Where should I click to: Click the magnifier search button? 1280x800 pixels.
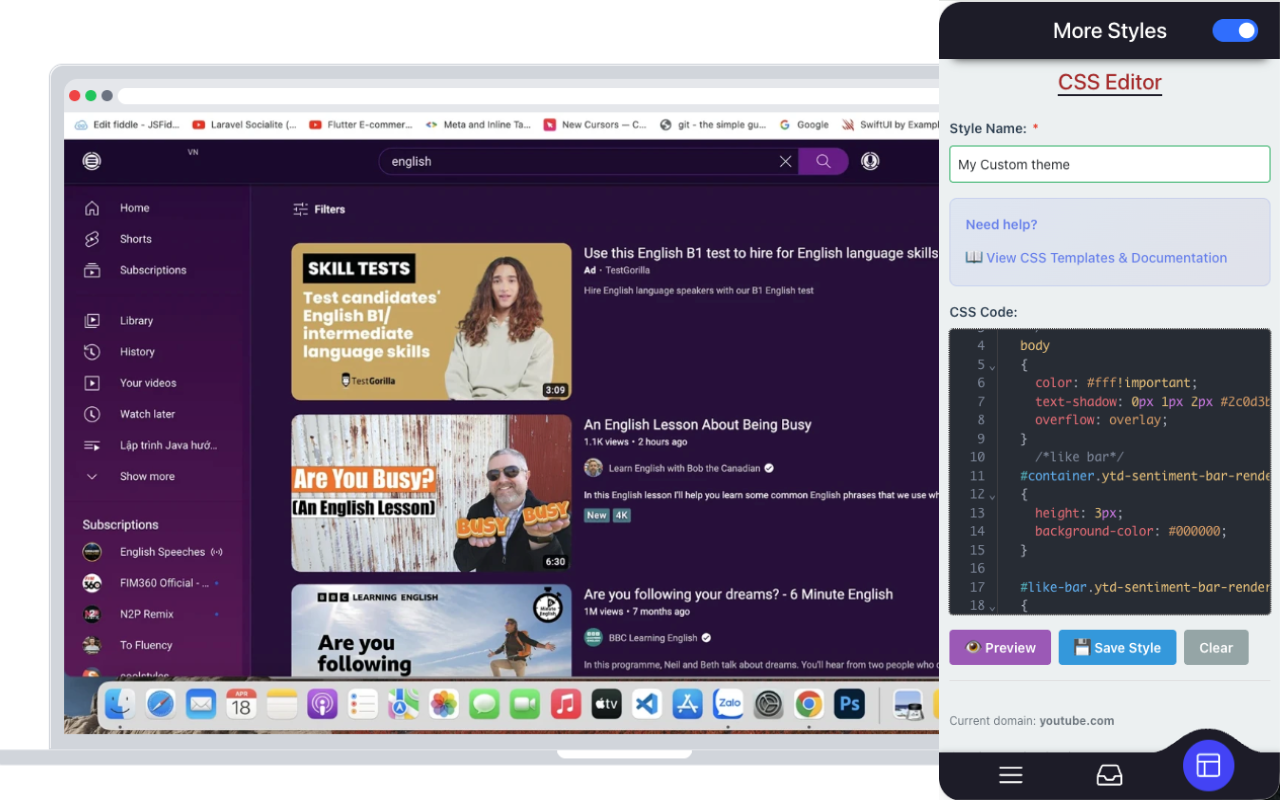point(823,161)
